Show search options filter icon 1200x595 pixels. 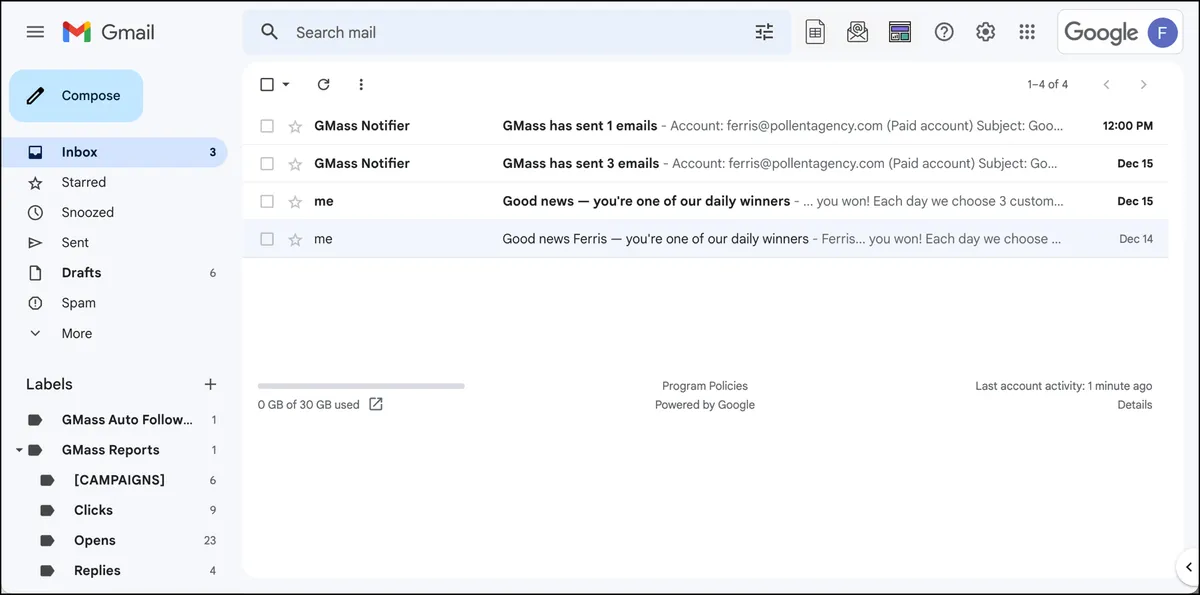pyautogui.click(x=764, y=32)
